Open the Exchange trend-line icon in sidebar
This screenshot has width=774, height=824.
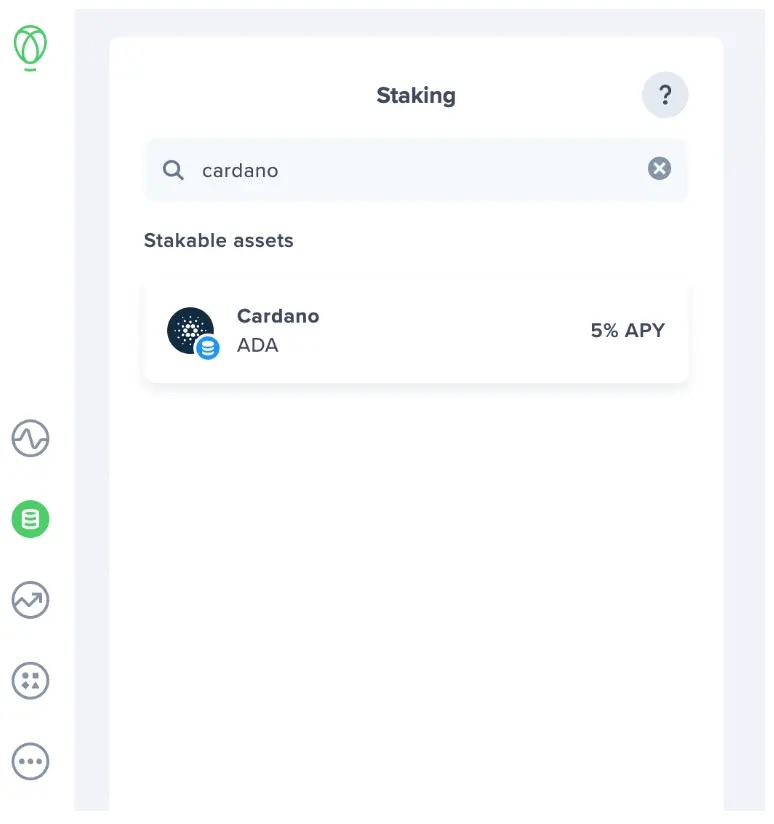click(29, 600)
